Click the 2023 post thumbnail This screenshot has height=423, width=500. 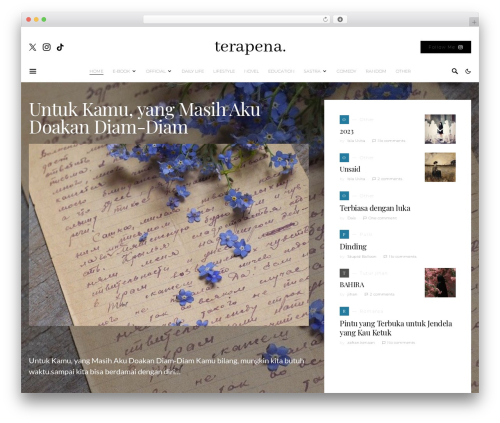pyautogui.click(x=440, y=129)
